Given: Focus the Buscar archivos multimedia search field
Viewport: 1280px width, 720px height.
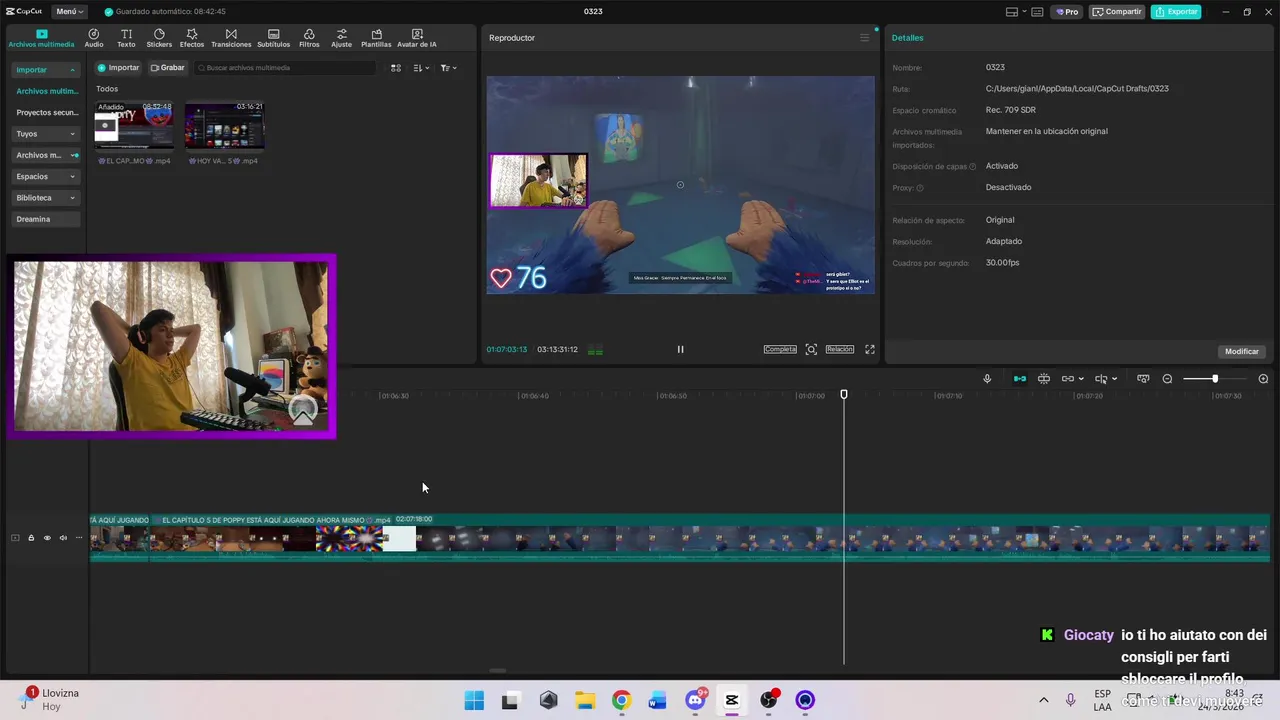Looking at the screenshot, I should [285, 68].
